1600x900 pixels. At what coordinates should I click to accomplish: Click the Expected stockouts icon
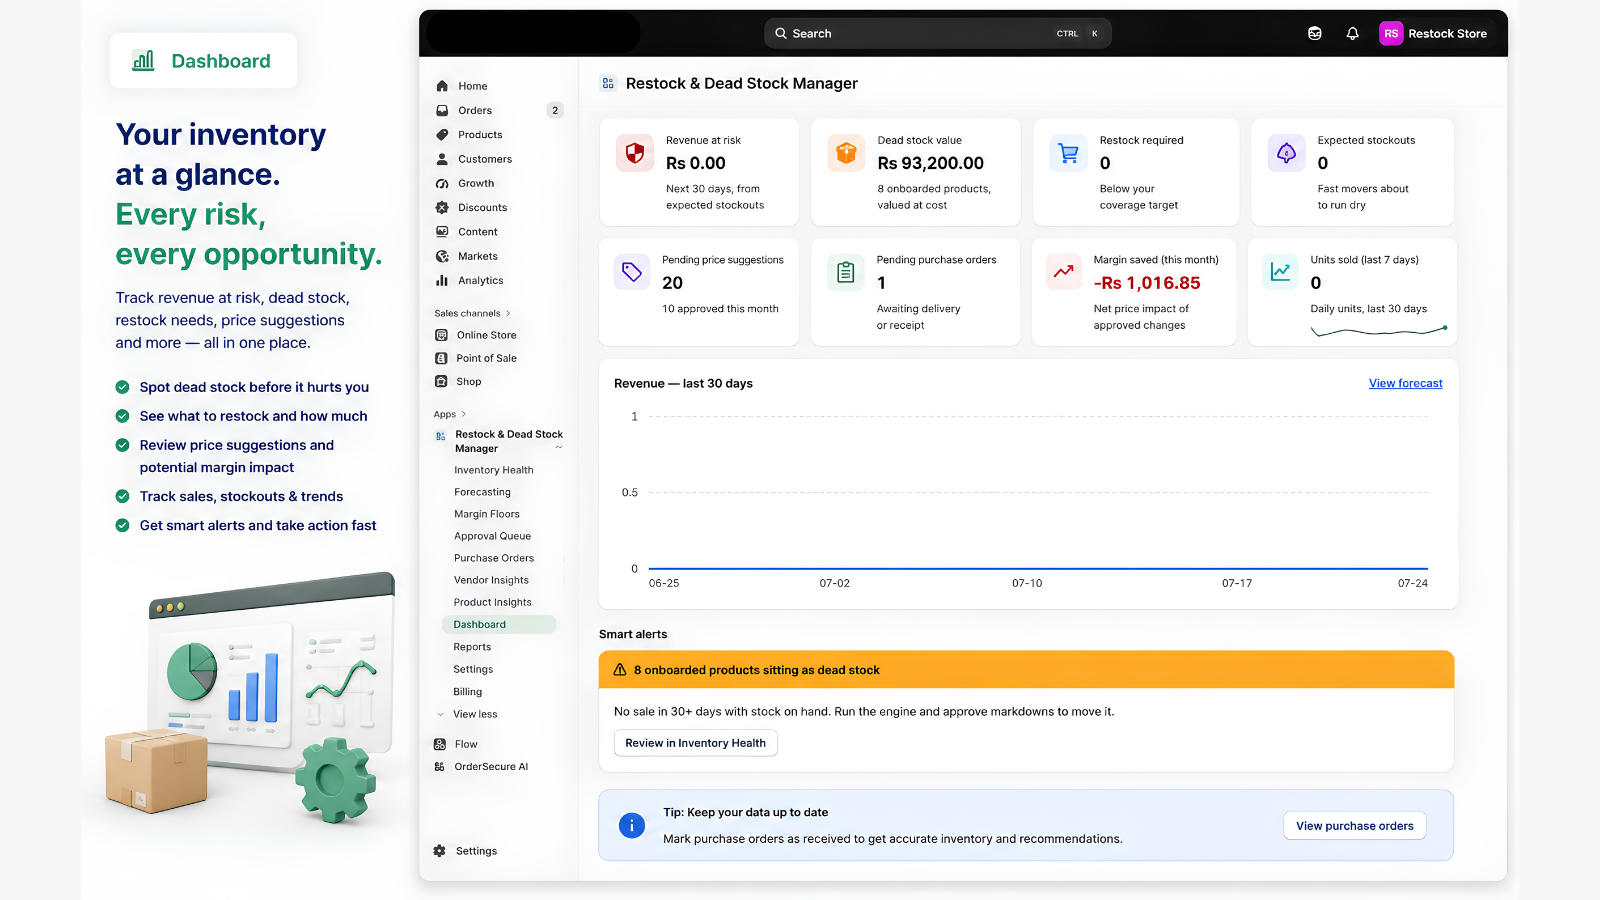(x=1286, y=153)
